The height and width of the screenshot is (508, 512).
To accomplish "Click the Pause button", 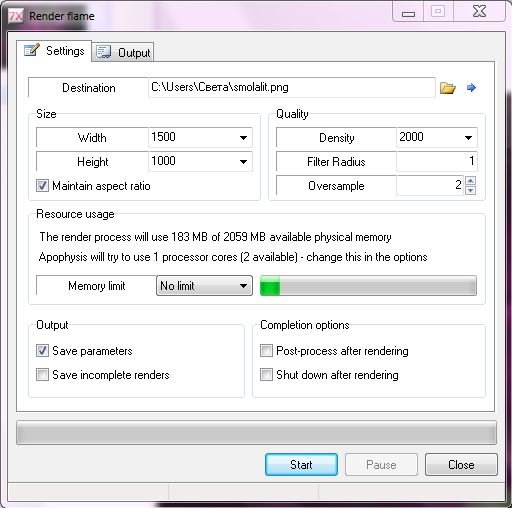I will coord(381,465).
